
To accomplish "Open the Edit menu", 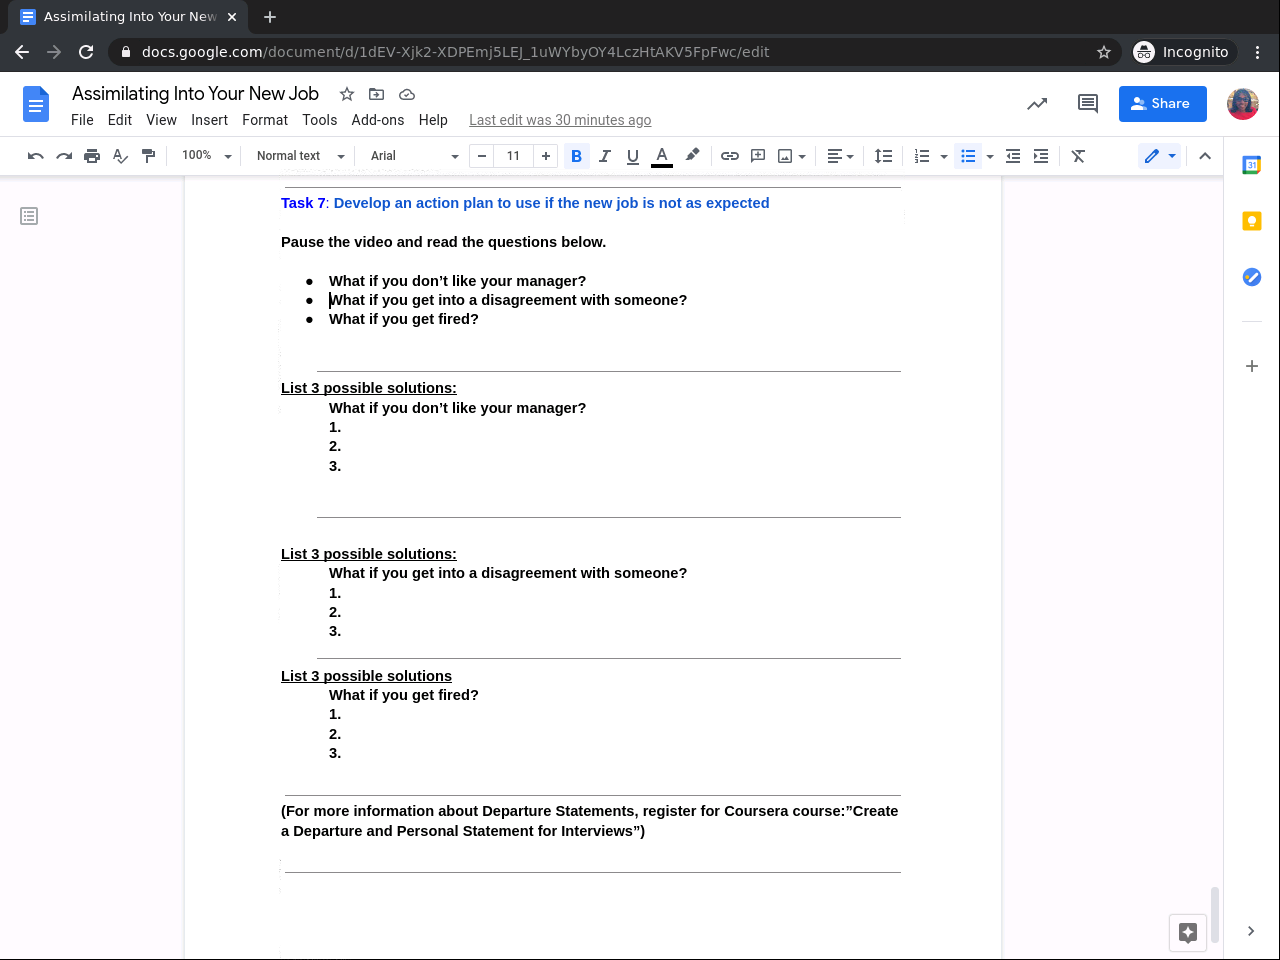I will [120, 120].
